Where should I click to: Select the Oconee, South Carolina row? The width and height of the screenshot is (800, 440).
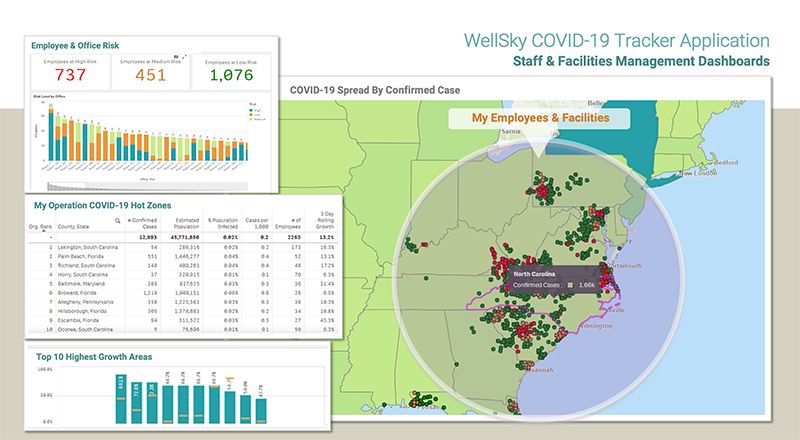182,329
